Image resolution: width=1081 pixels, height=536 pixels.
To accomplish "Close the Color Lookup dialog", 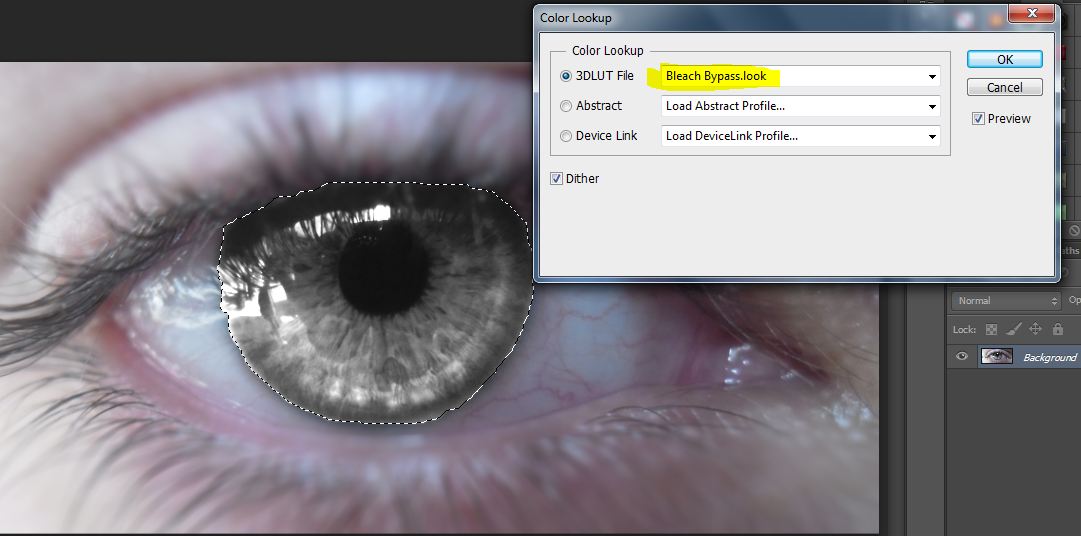I will (x=1032, y=13).
